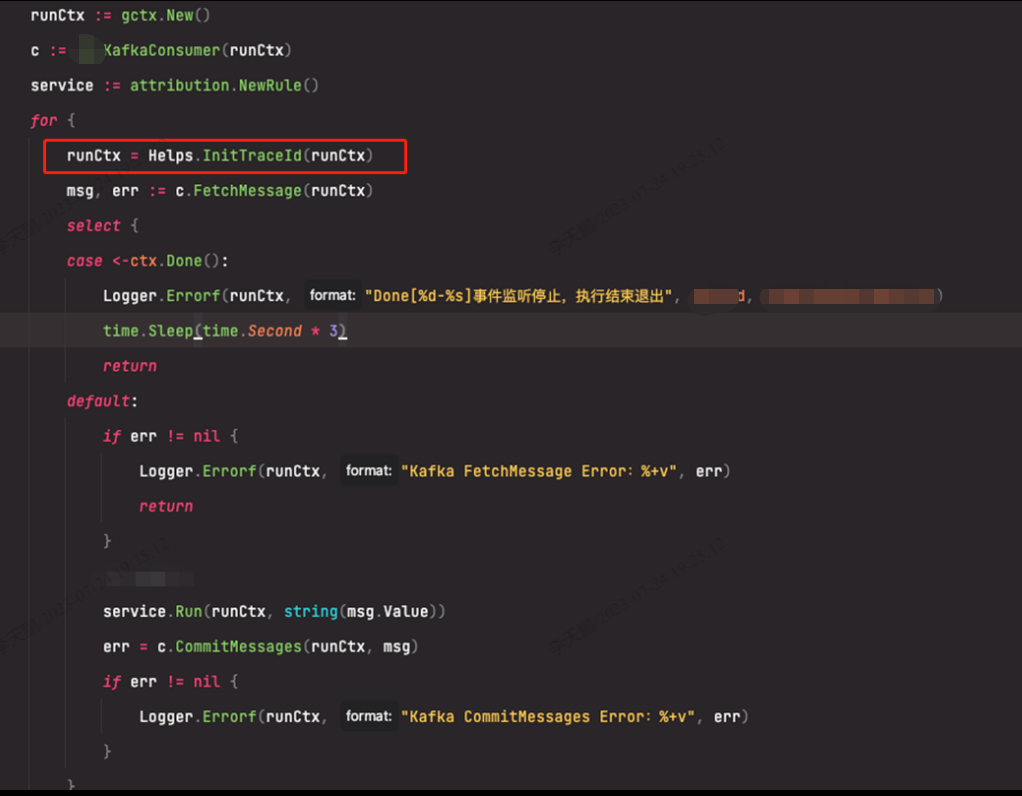Click the line 'runCtx := gctx.New()'
This screenshot has width=1022, height=796.
click(x=121, y=16)
